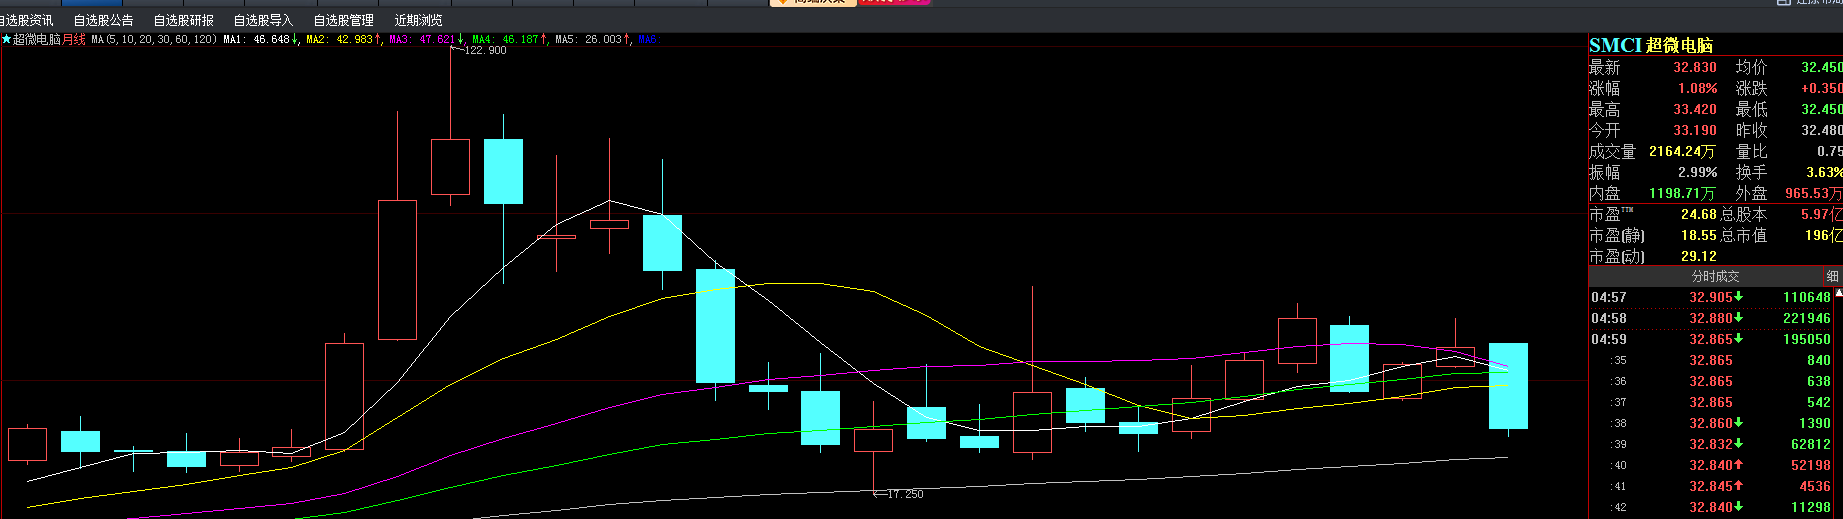
Task: Click the 市盈(静) value 18.55
Action: click(1698, 235)
